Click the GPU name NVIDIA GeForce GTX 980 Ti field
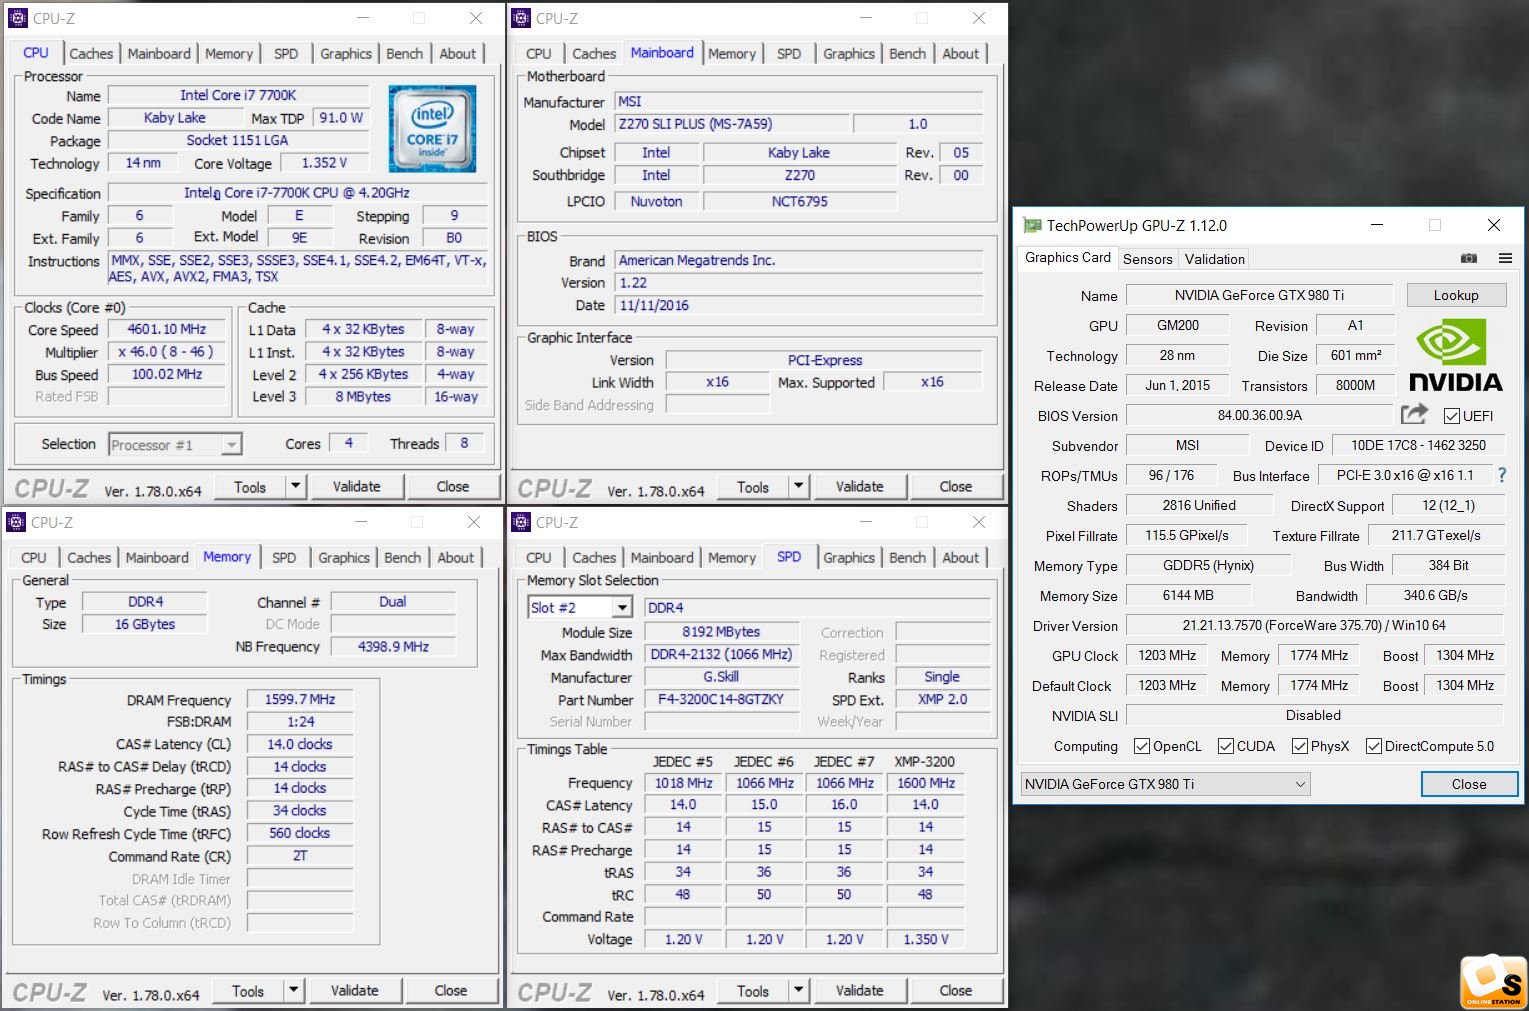Image resolution: width=1529 pixels, height=1011 pixels. point(1259,295)
